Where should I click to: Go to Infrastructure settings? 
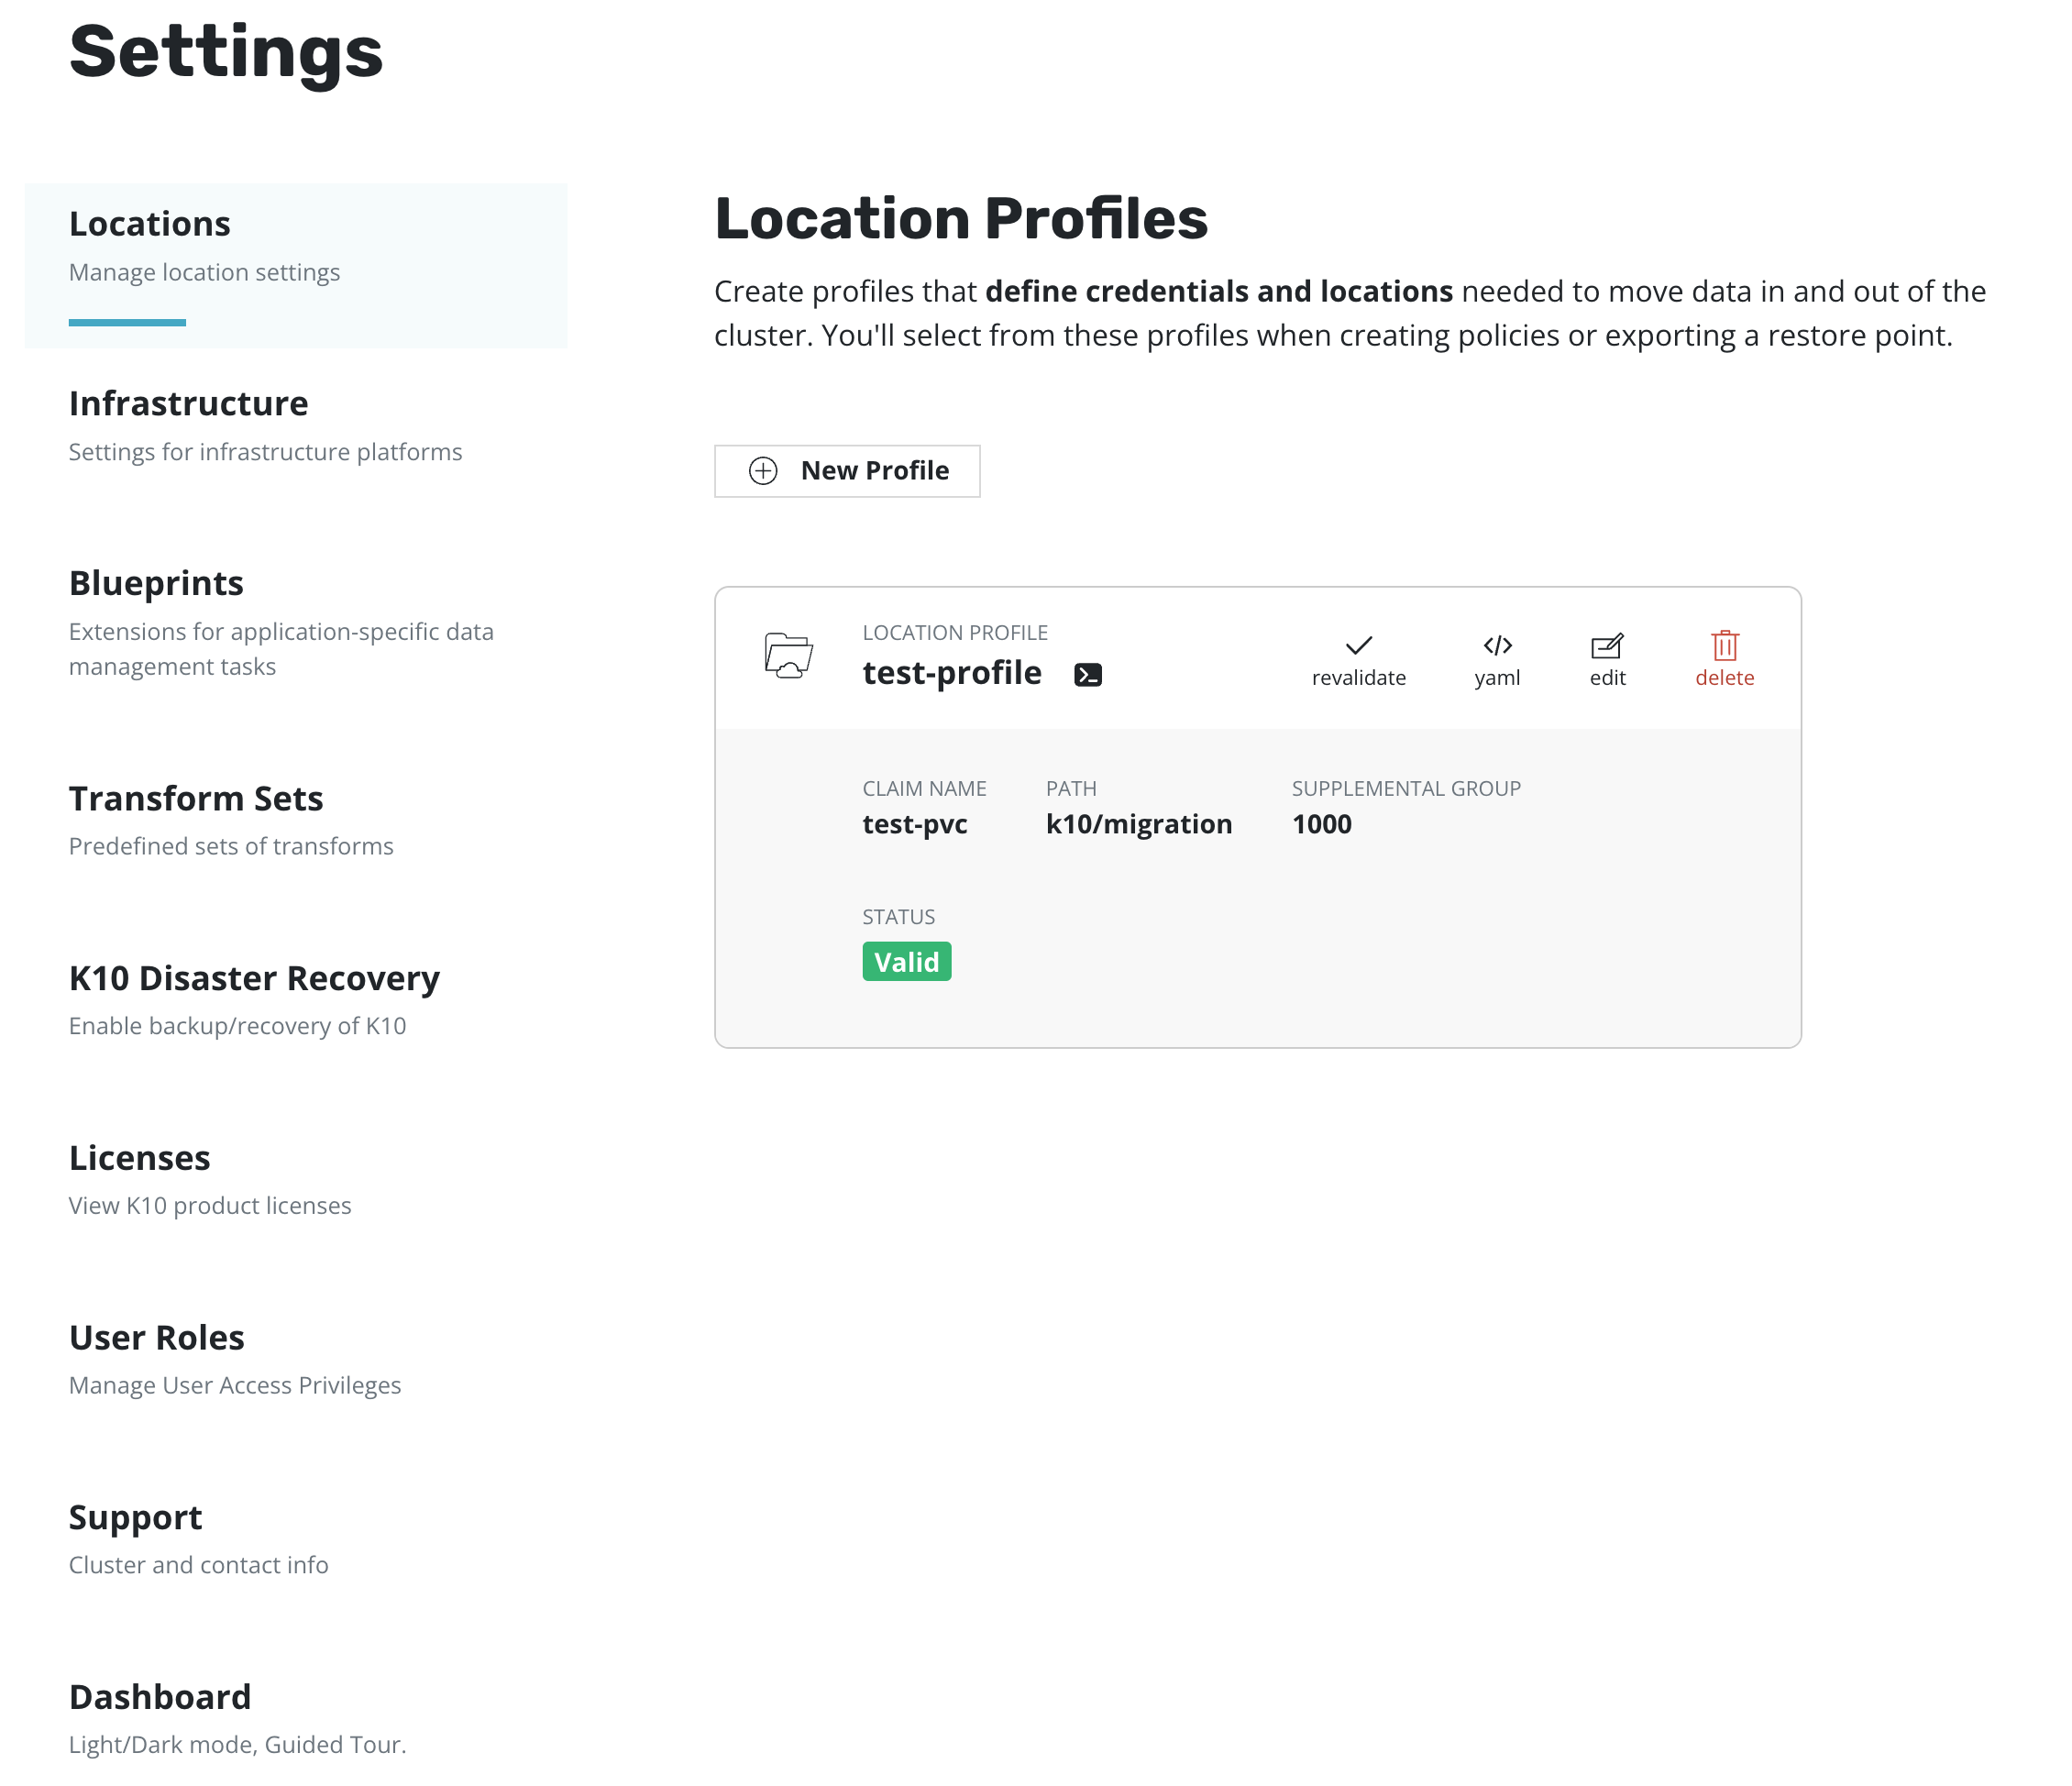click(188, 404)
